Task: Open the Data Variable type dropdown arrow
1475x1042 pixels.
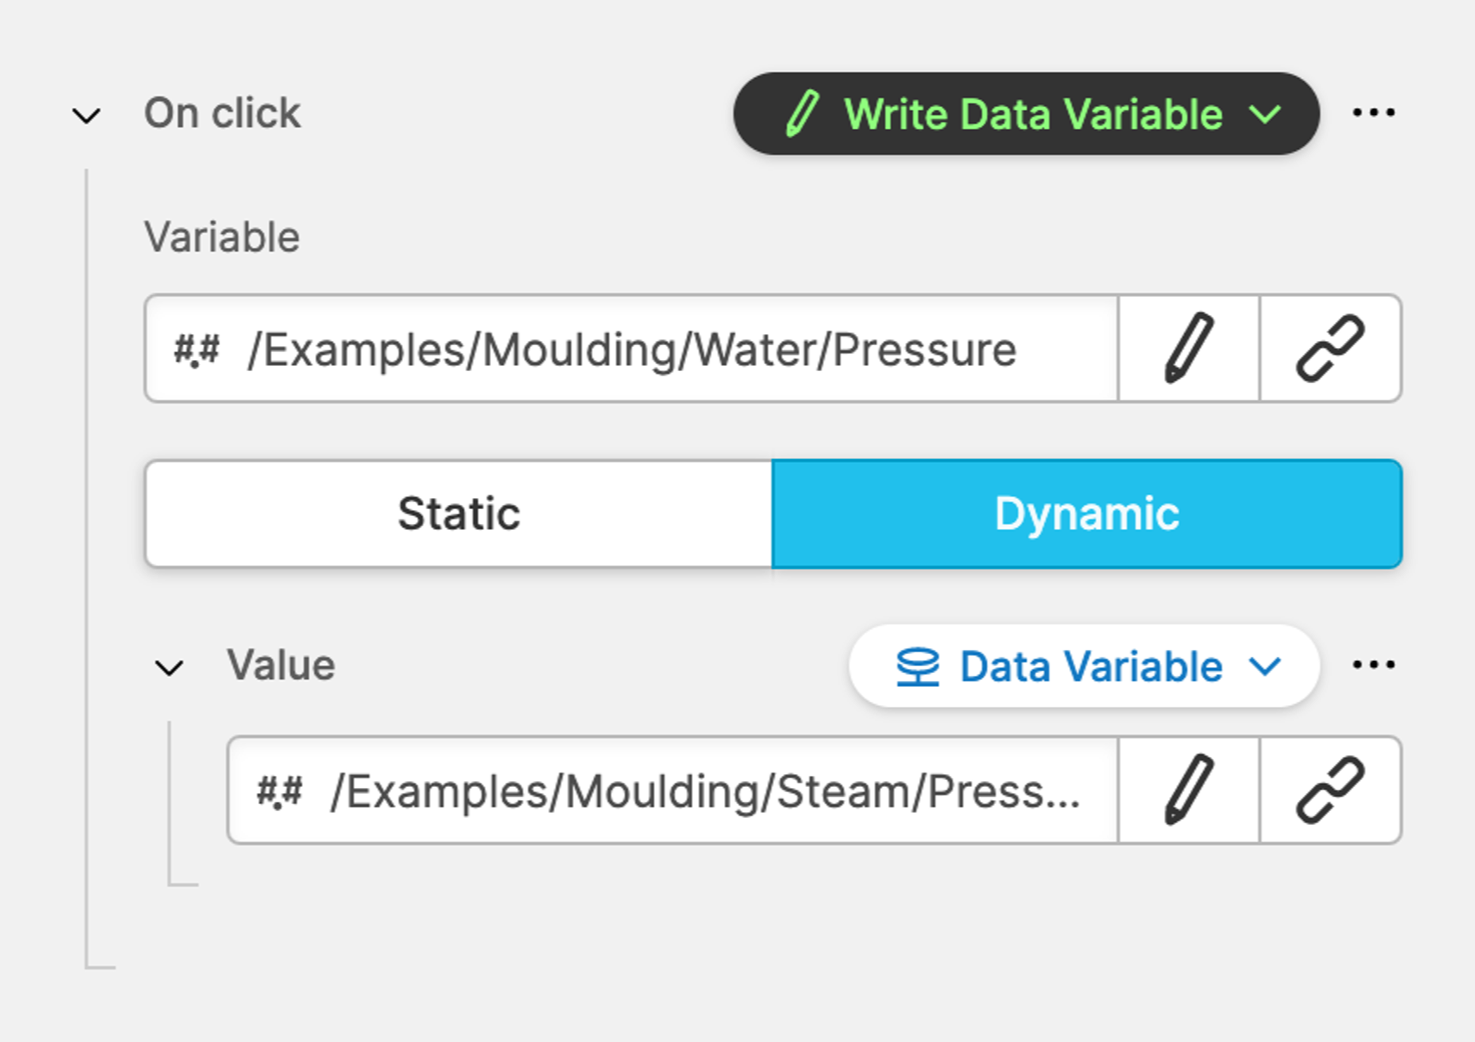Action: click(1266, 667)
